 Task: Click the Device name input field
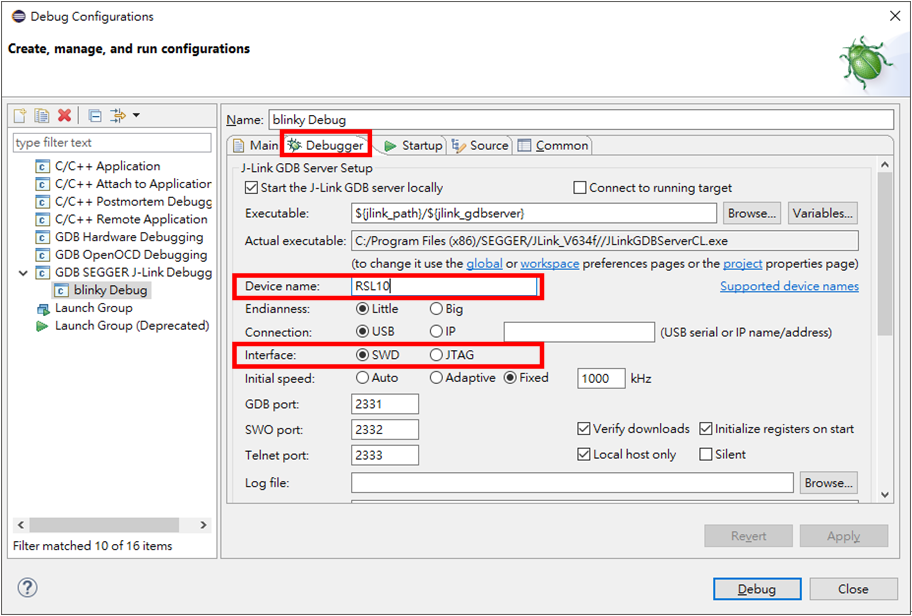point(444,287)
